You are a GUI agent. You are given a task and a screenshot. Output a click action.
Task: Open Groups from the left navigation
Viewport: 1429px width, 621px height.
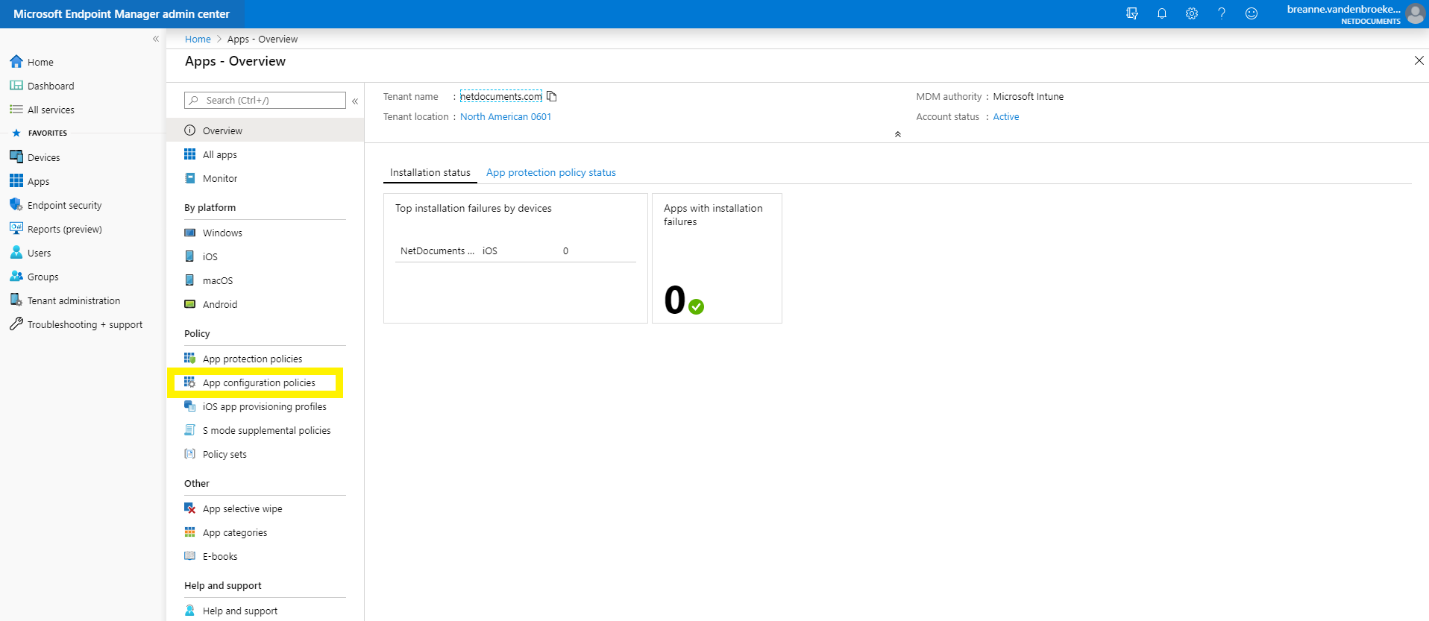pyautogui.click(x=44, y=276)
